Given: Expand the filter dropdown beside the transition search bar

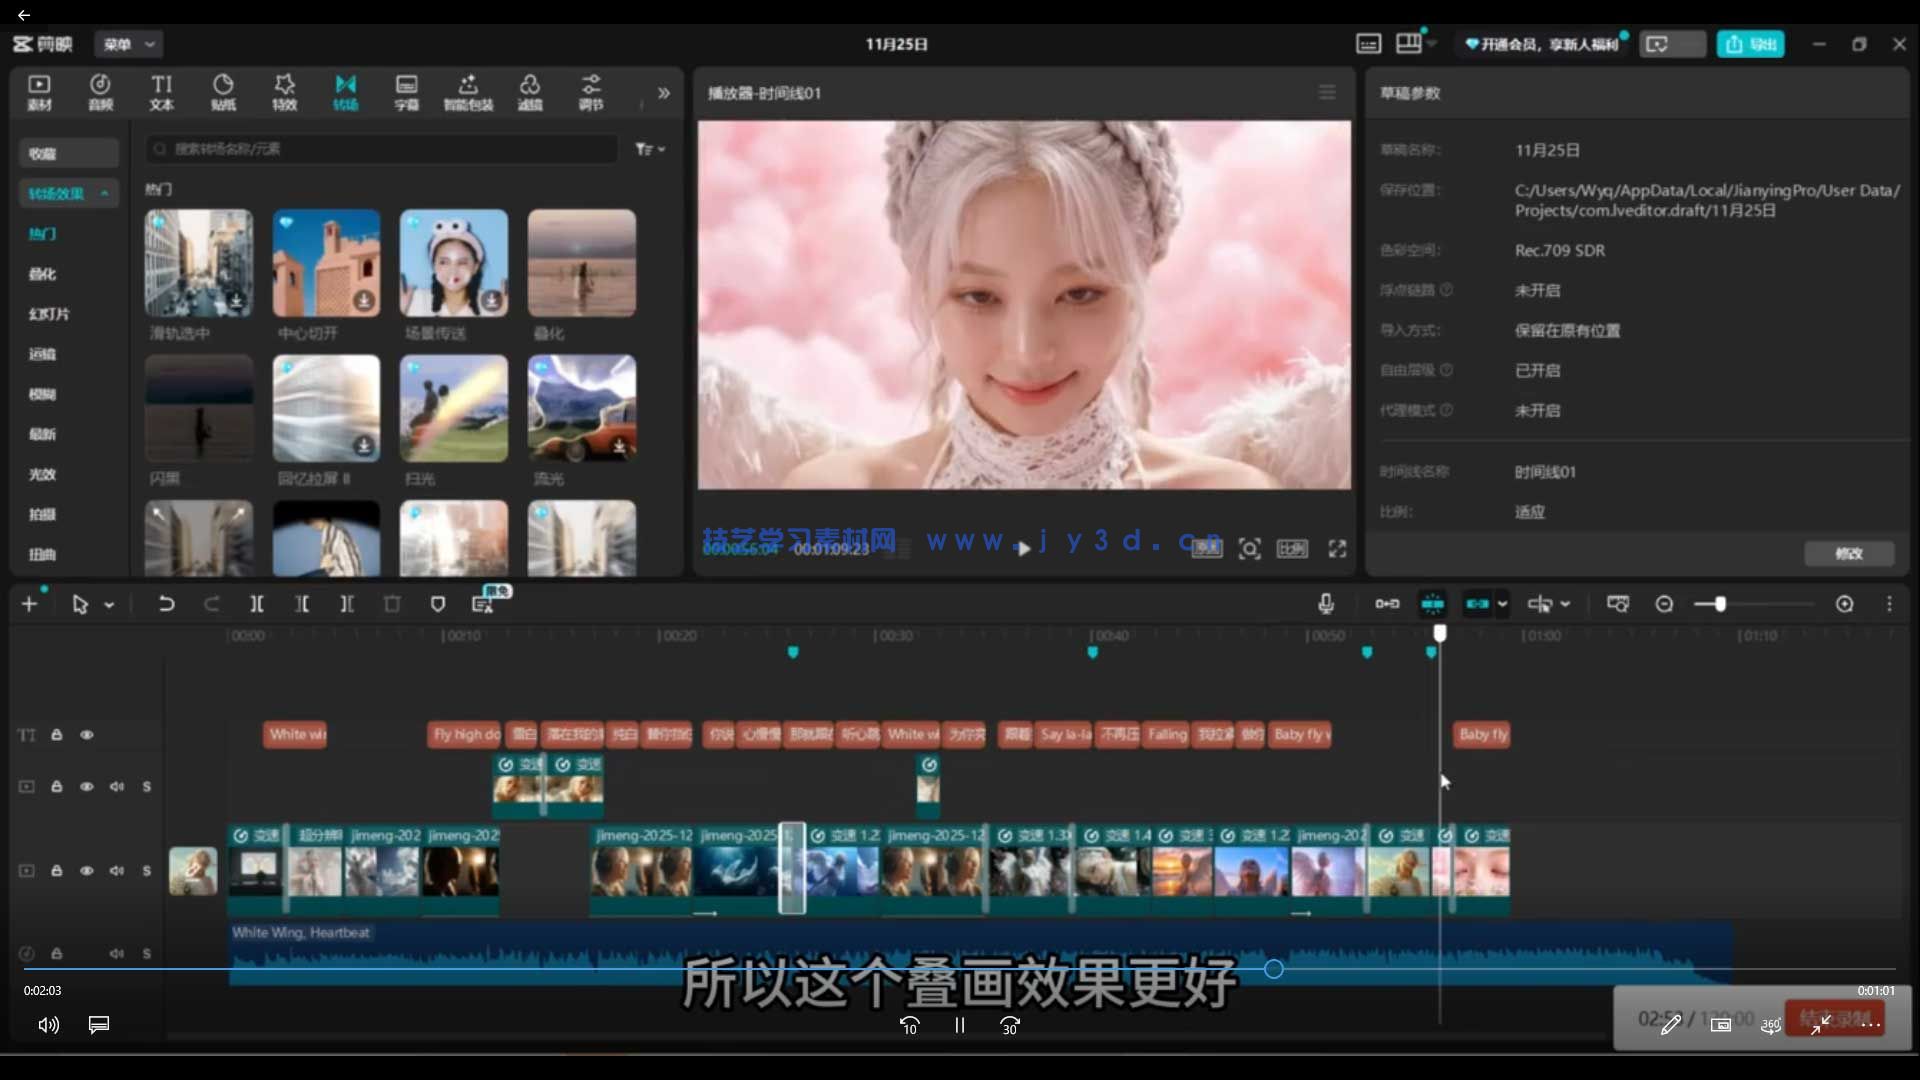Looking at the screenshot, I should tap(650, 148).
